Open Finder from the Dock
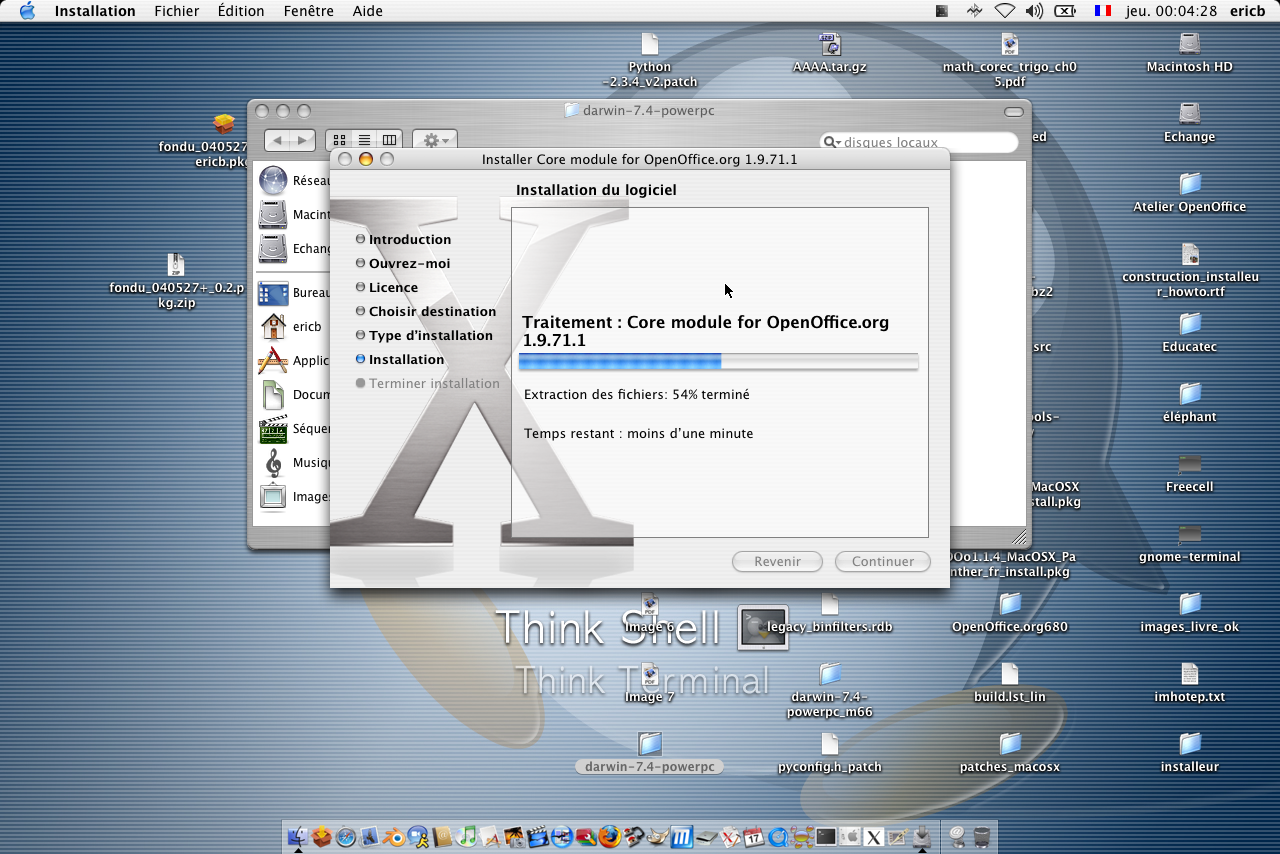This screenshot has height=854, width=1280. point(298,836)
